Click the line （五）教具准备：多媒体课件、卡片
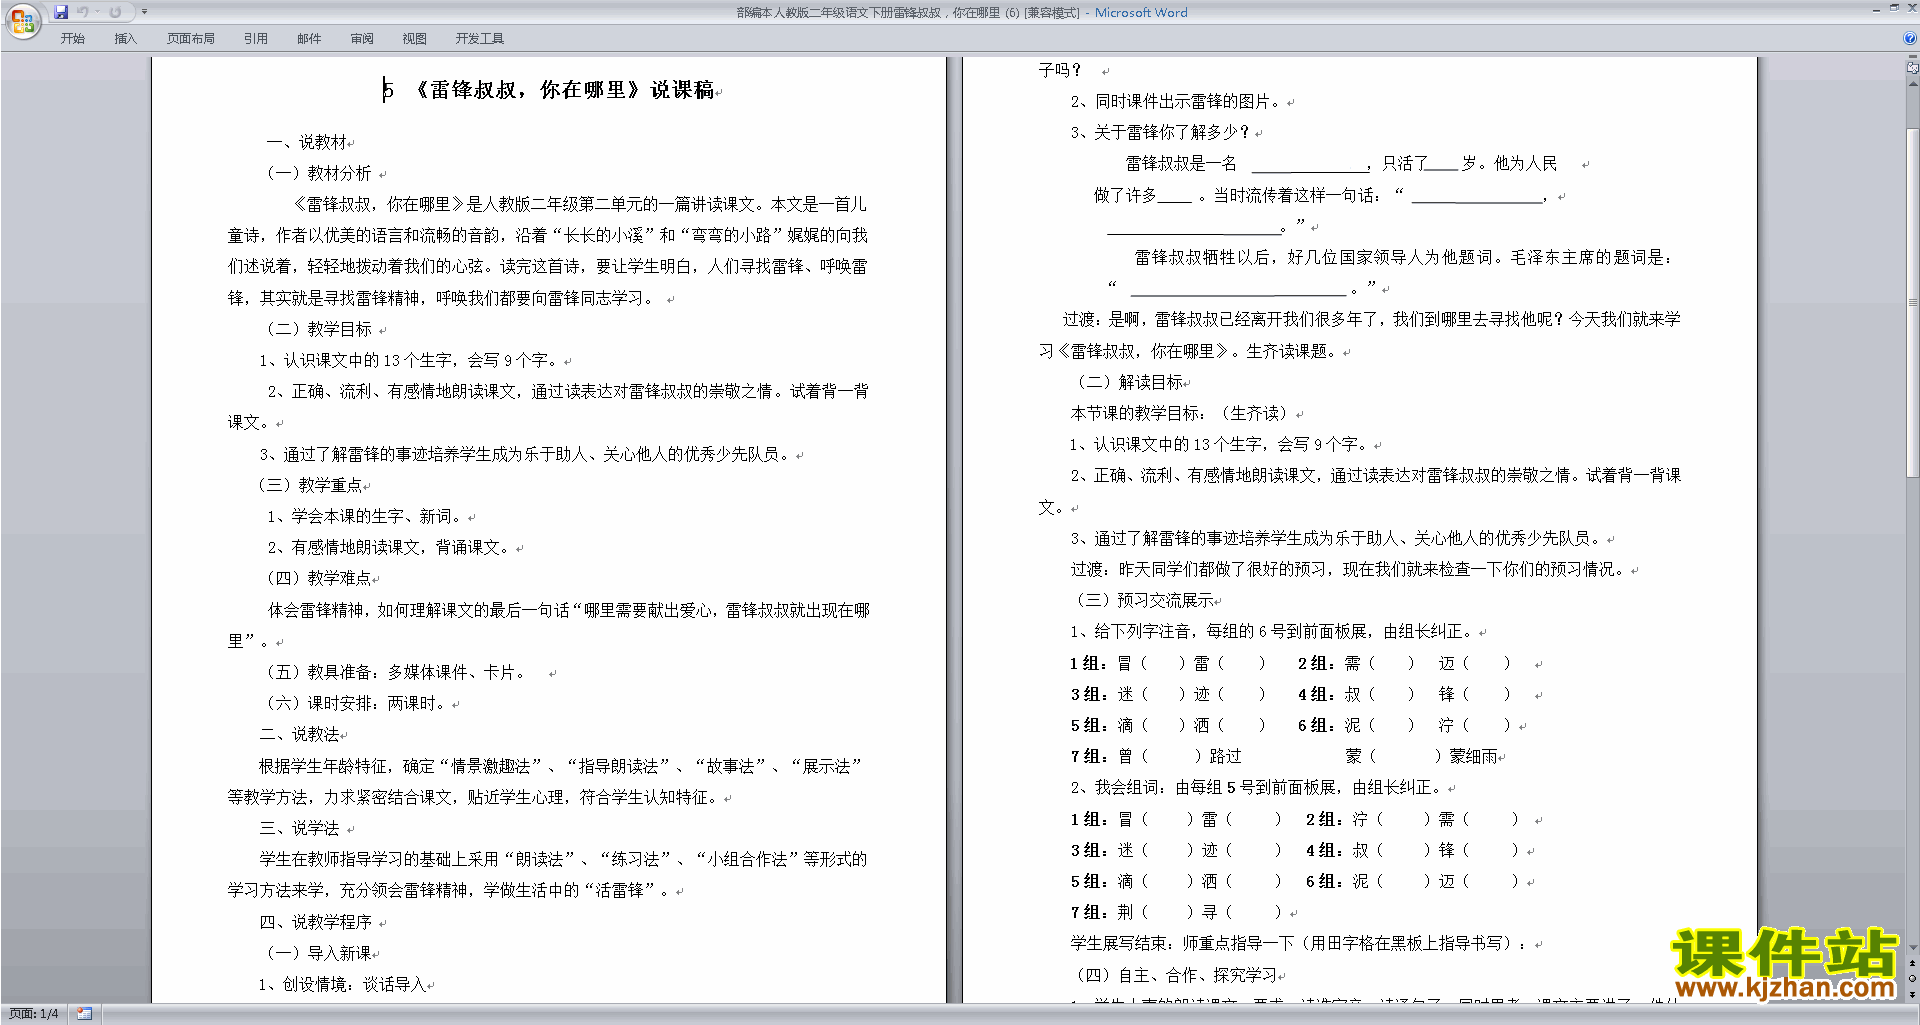The height and width of the screenshot is (1025, 1920). (x=396, y=672)
